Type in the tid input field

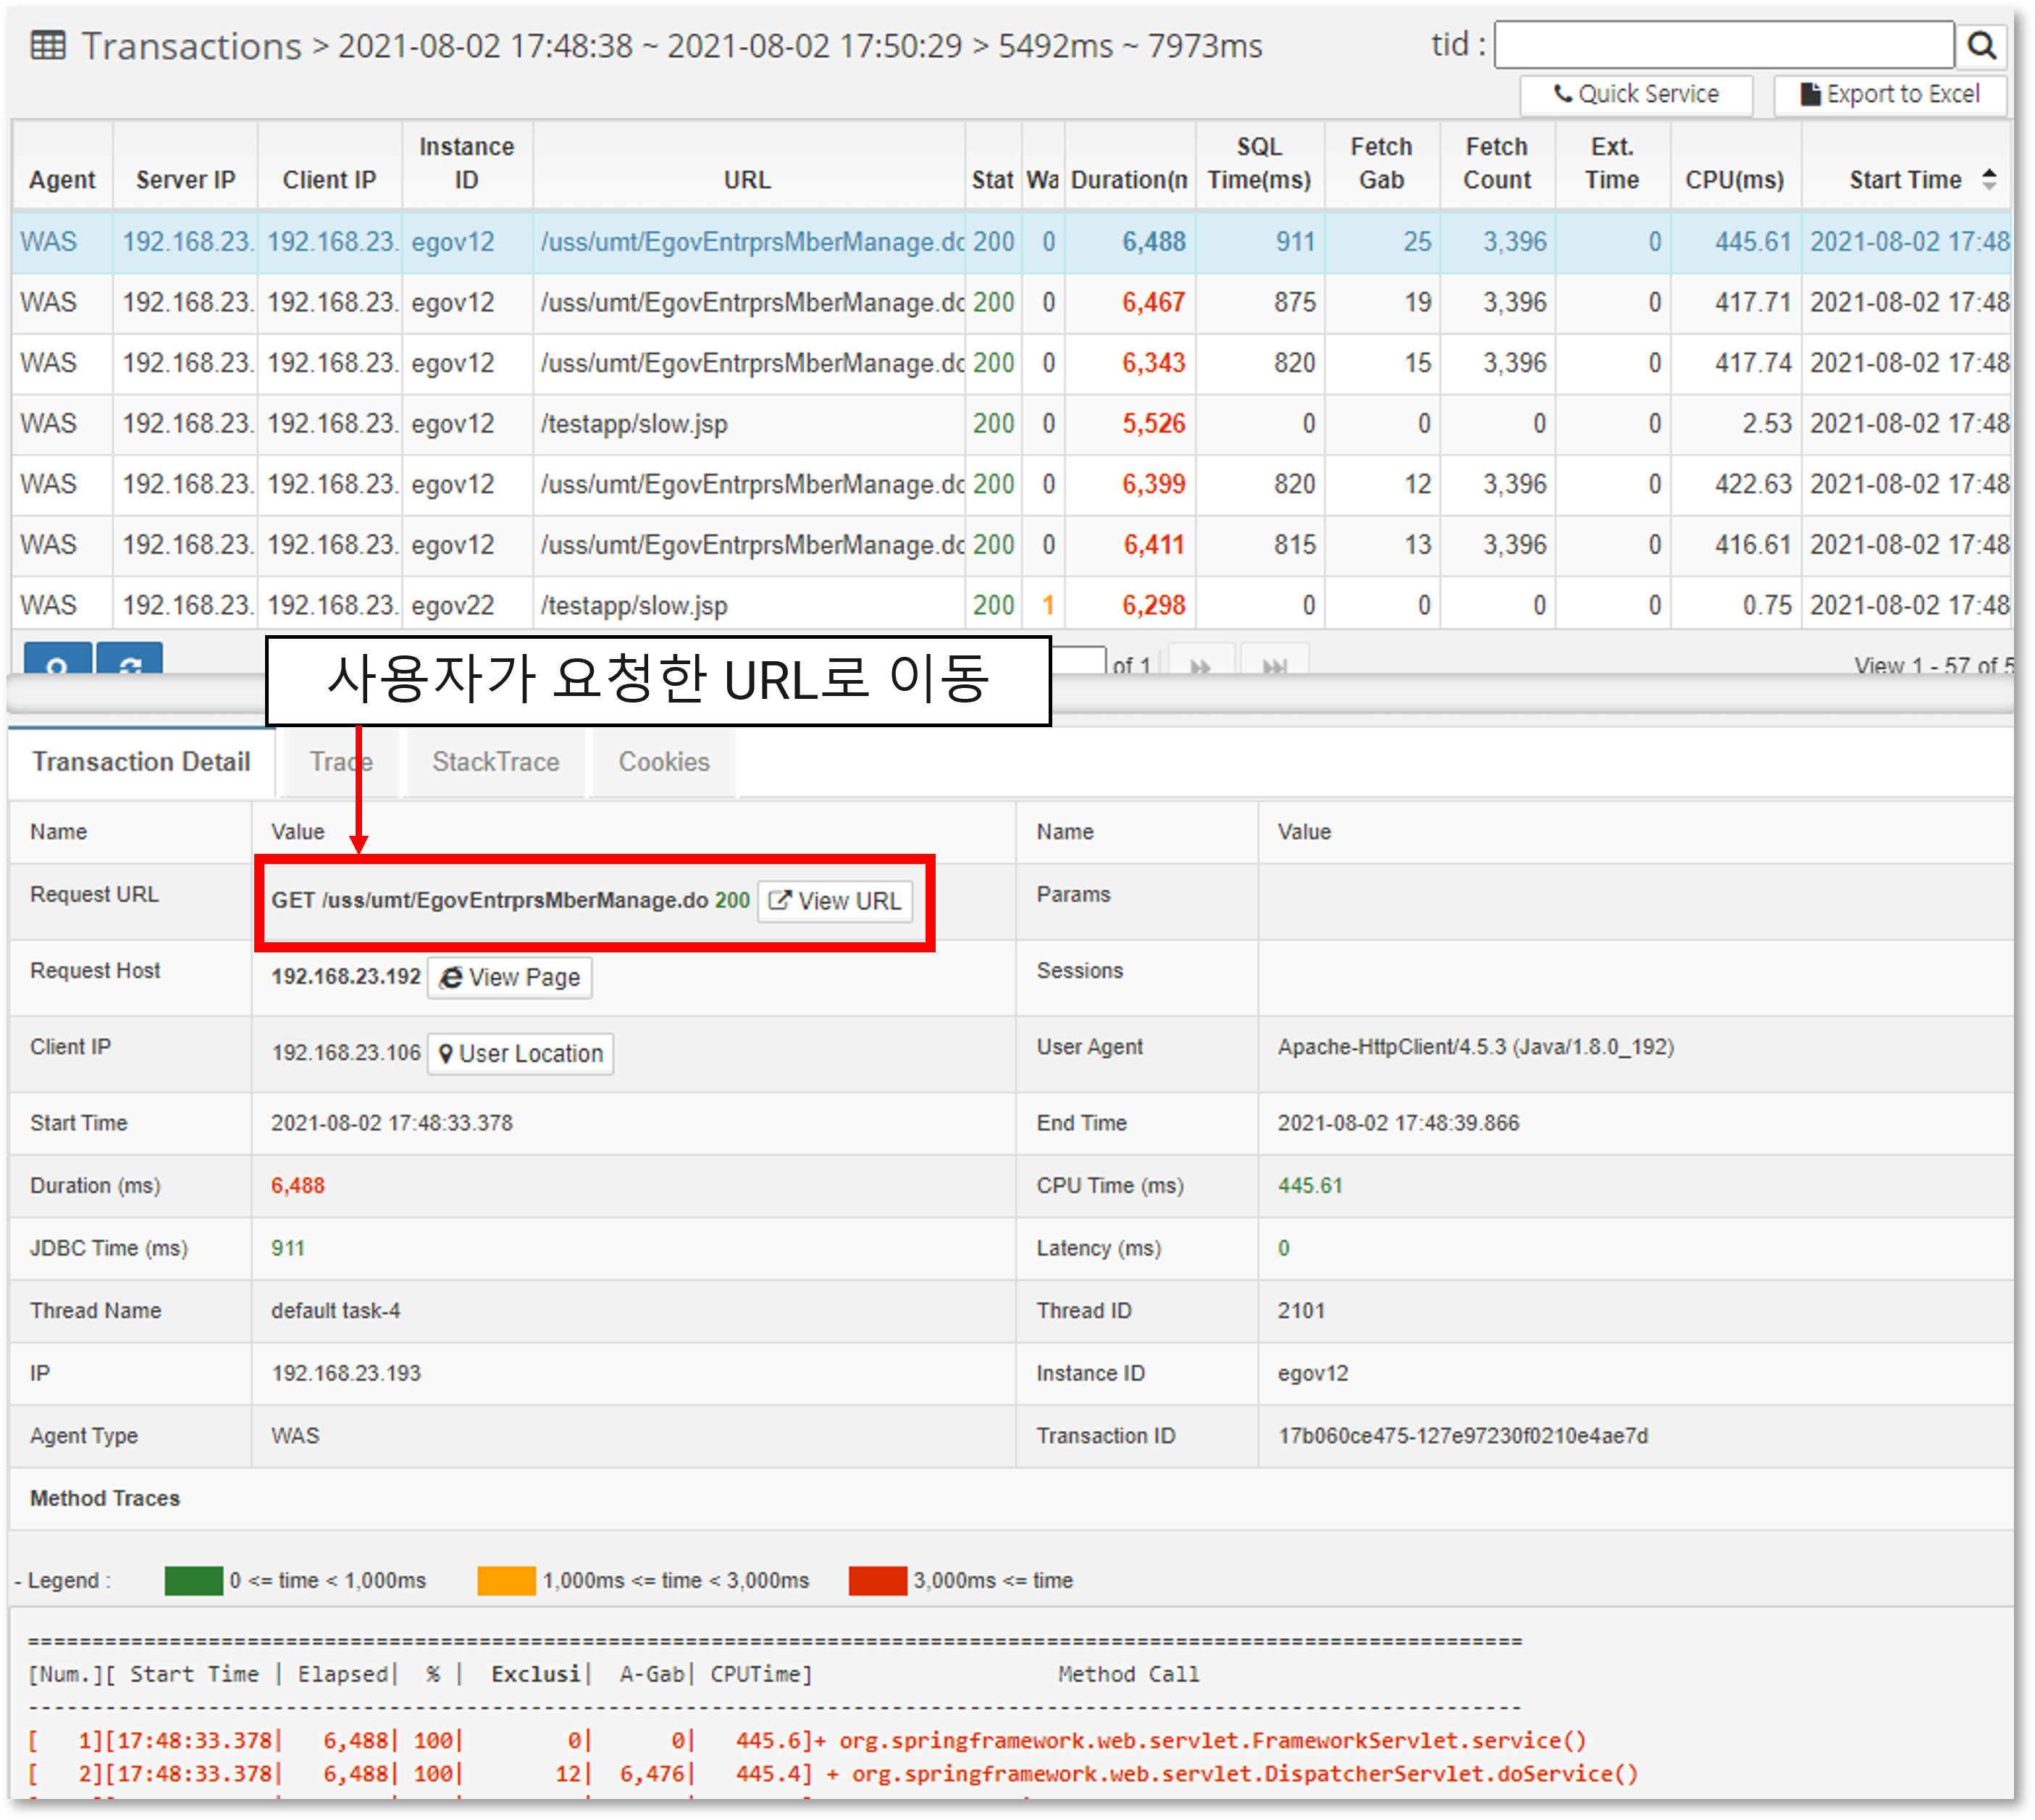1723,45
